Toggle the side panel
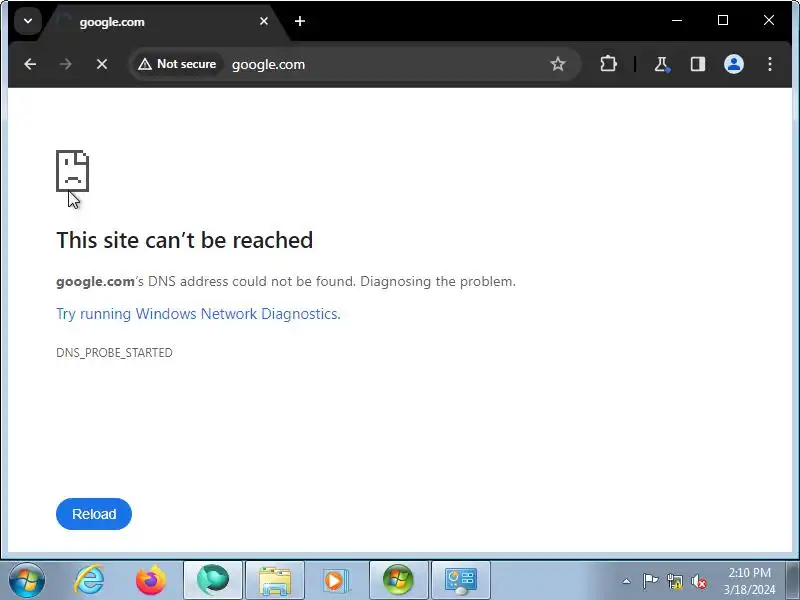800x600 pixels. pyautogui.click(x=698, y=64)
